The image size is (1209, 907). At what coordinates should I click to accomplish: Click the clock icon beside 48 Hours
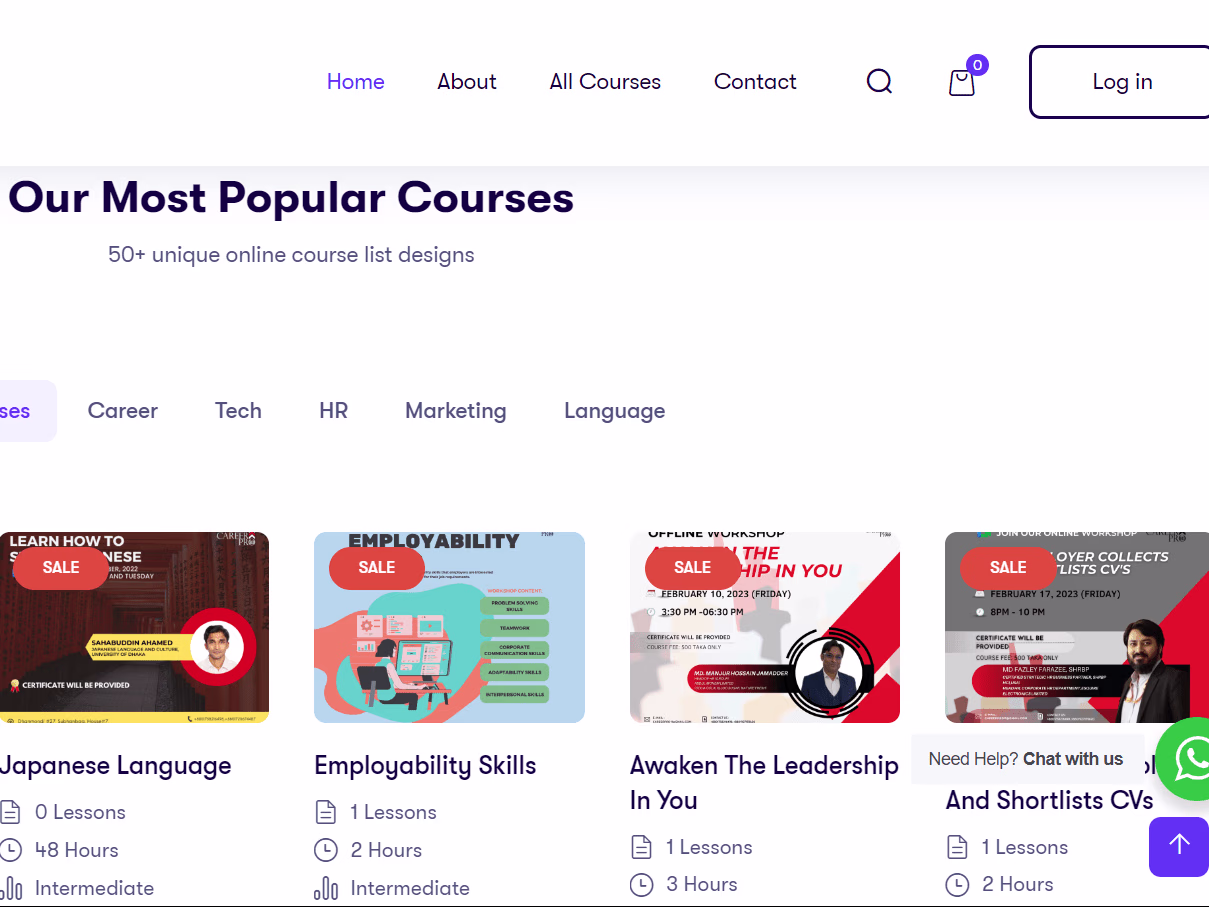[11, 850]
